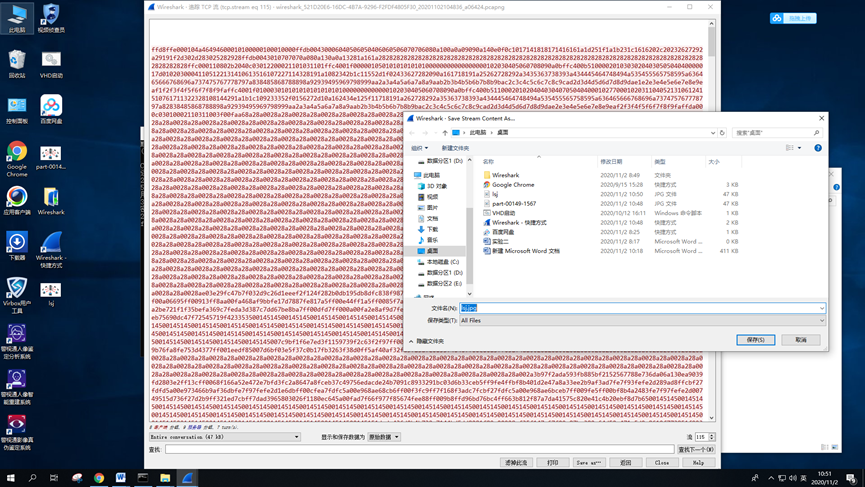Expand the address bar path dropdown
This screenshot has width=865, height=487.
[713, 133]
